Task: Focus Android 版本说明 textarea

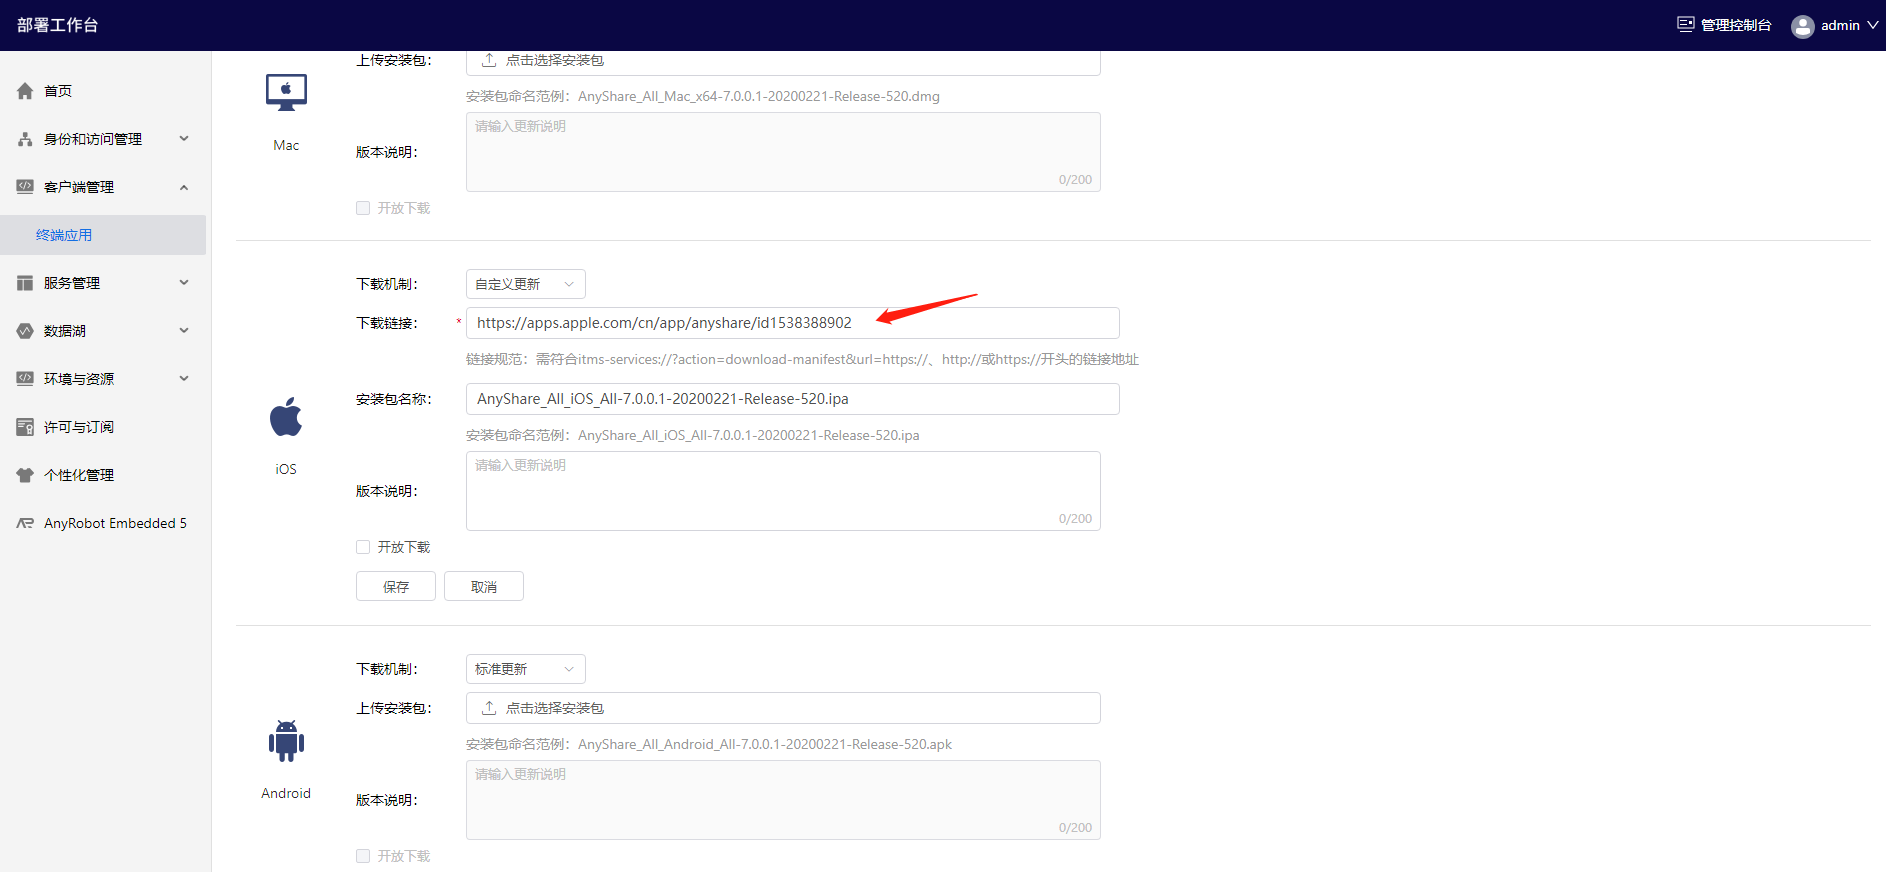Action: 783,800
